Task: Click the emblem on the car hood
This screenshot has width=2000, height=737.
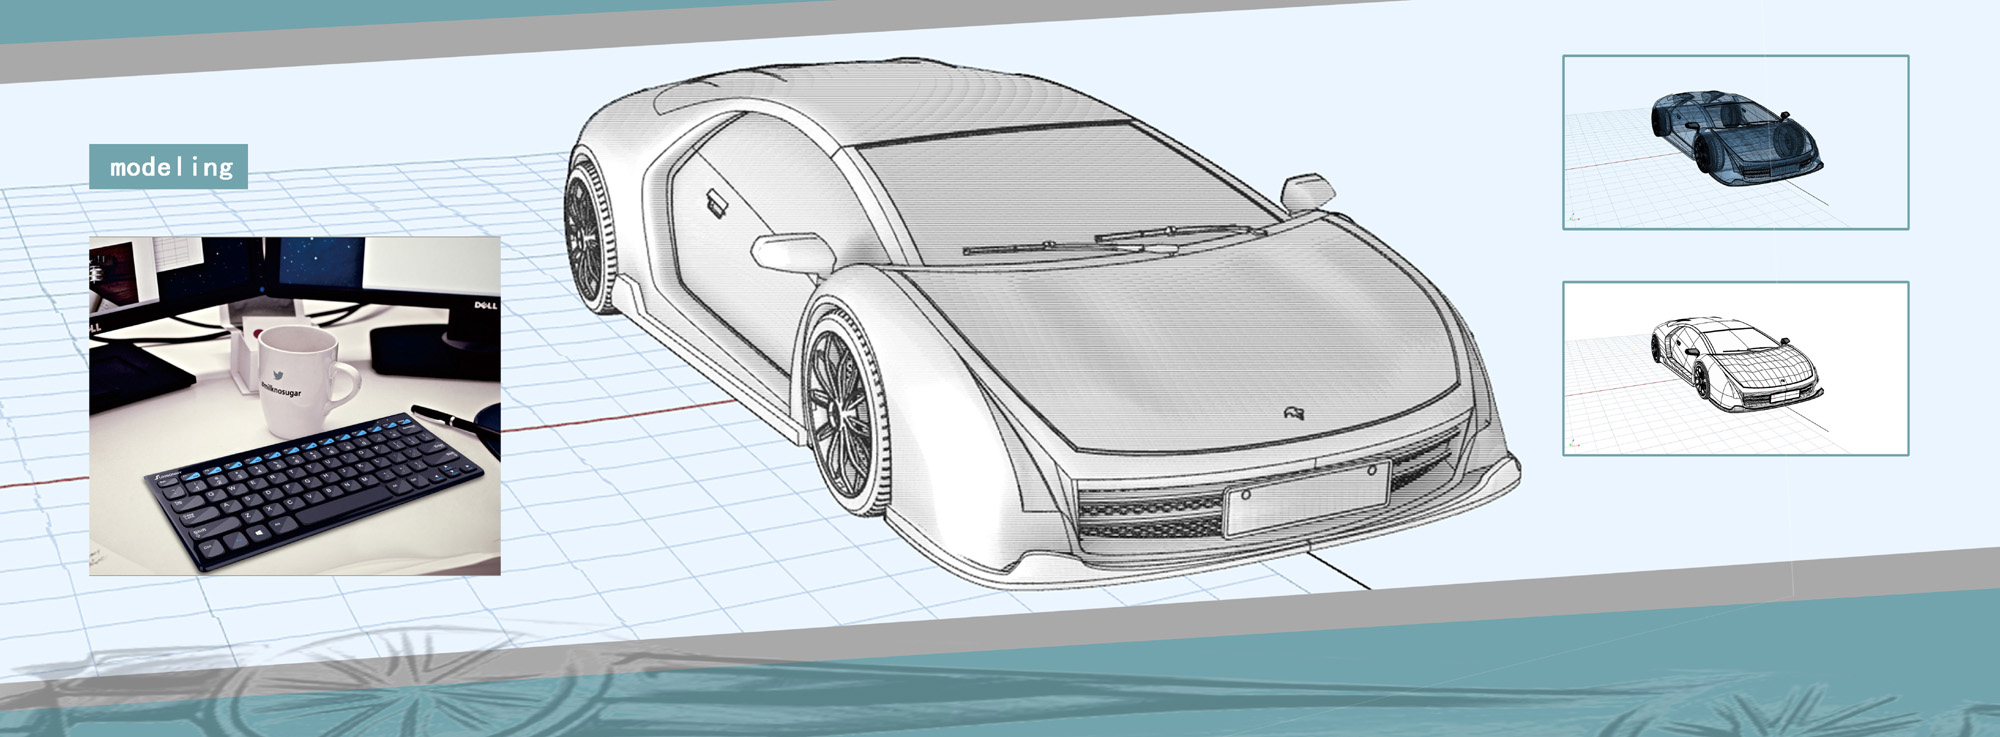Action: pos(1293,412)
